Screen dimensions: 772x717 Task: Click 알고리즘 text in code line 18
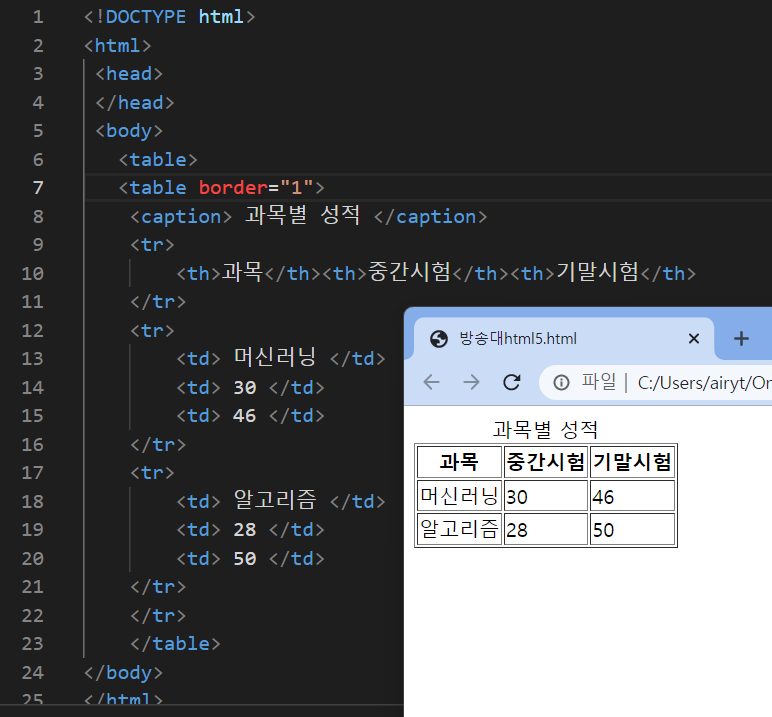point(275,500)
